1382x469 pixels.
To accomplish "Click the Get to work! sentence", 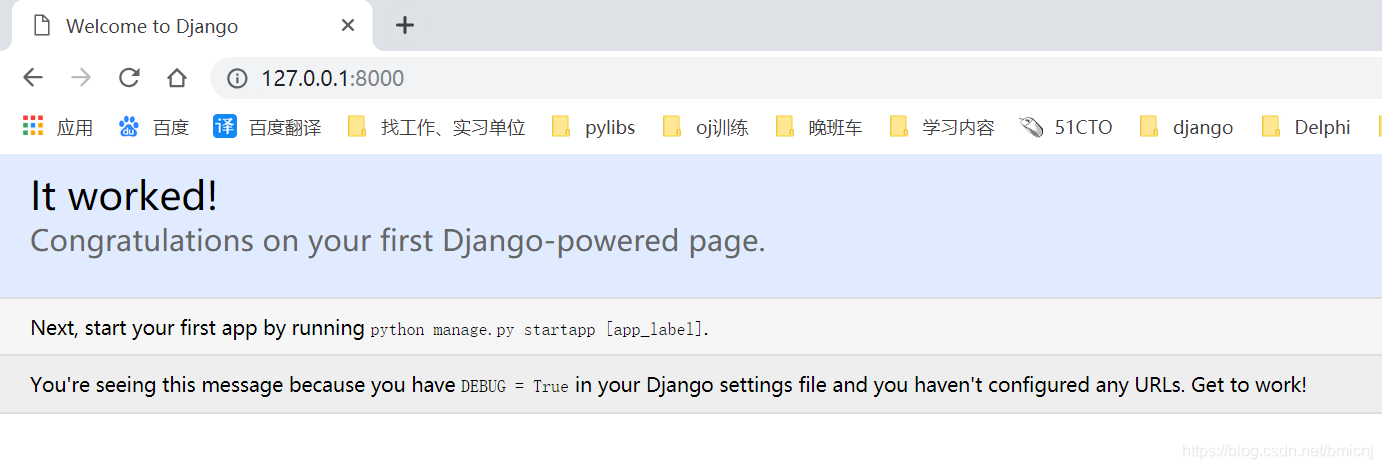I will [x=1248, y=385].
